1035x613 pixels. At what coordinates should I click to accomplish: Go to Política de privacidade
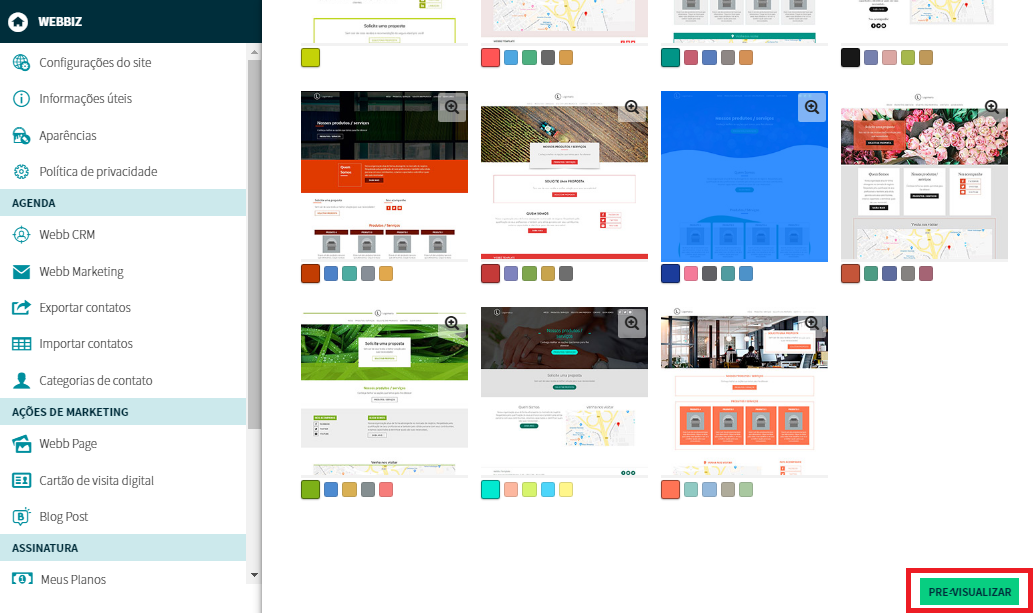[x=98, y=172]
